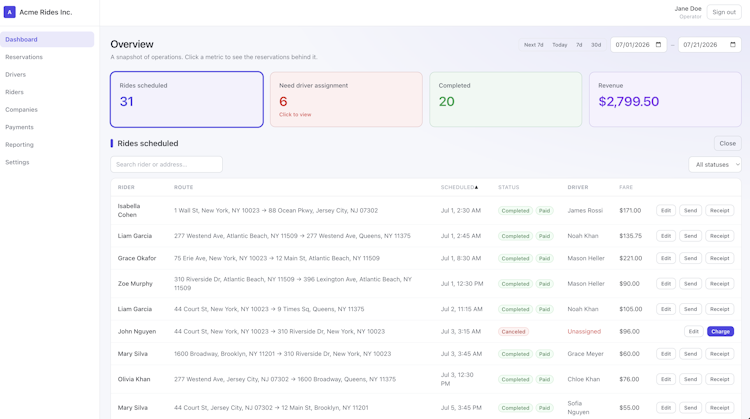This screenshot has height=419, width=750.
Task: Edit Mary Silva's $55.00 ride
Action: pyautogui.click(x=666, y=408)
